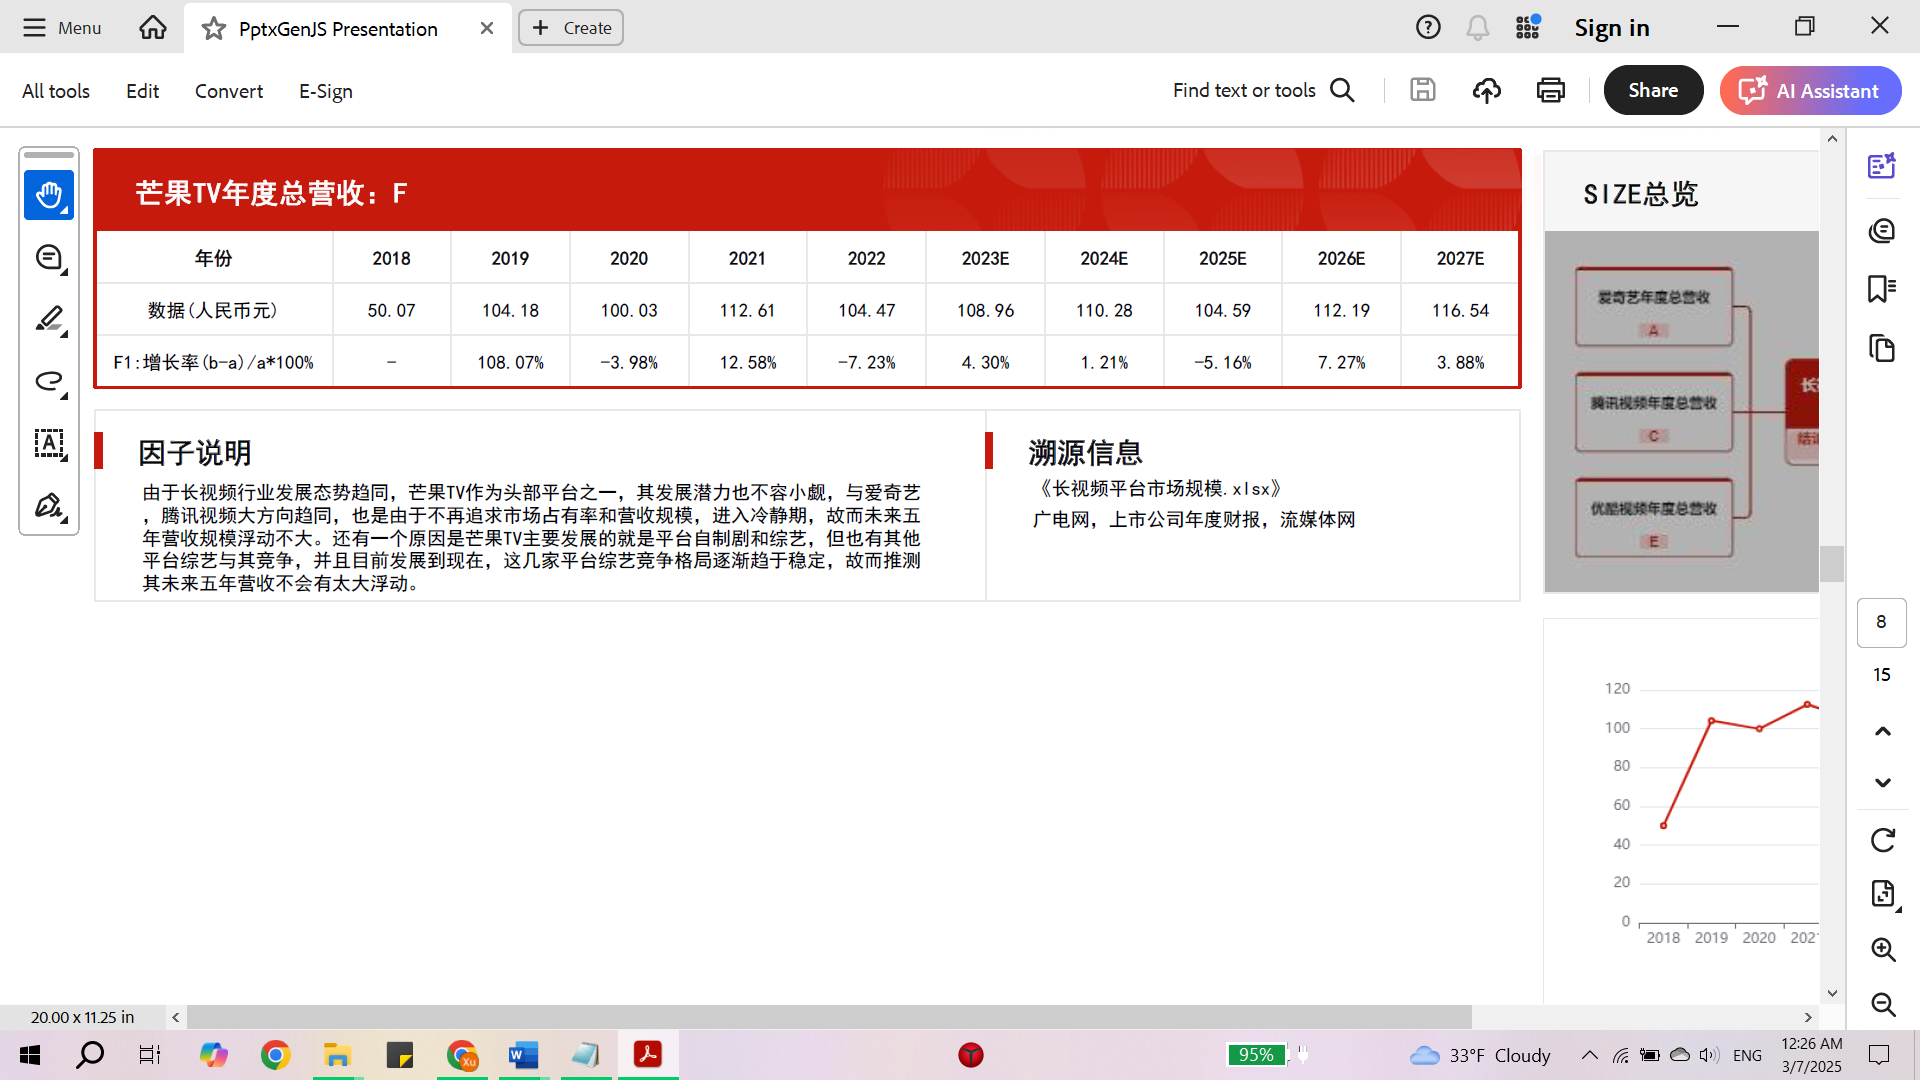Open the Help question mark icon
The image size is (1920, 1080).
click(x=1428, y=27)
